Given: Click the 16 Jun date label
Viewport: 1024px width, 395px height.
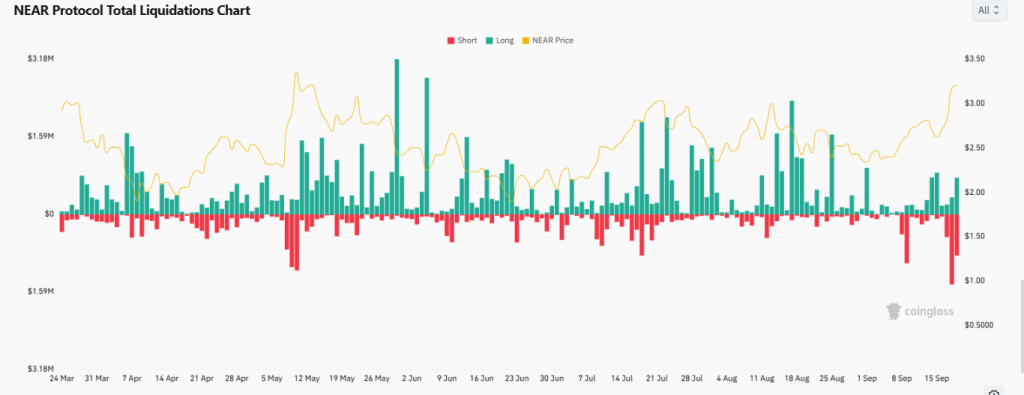Looking at the screenshot, I should 482,378.
